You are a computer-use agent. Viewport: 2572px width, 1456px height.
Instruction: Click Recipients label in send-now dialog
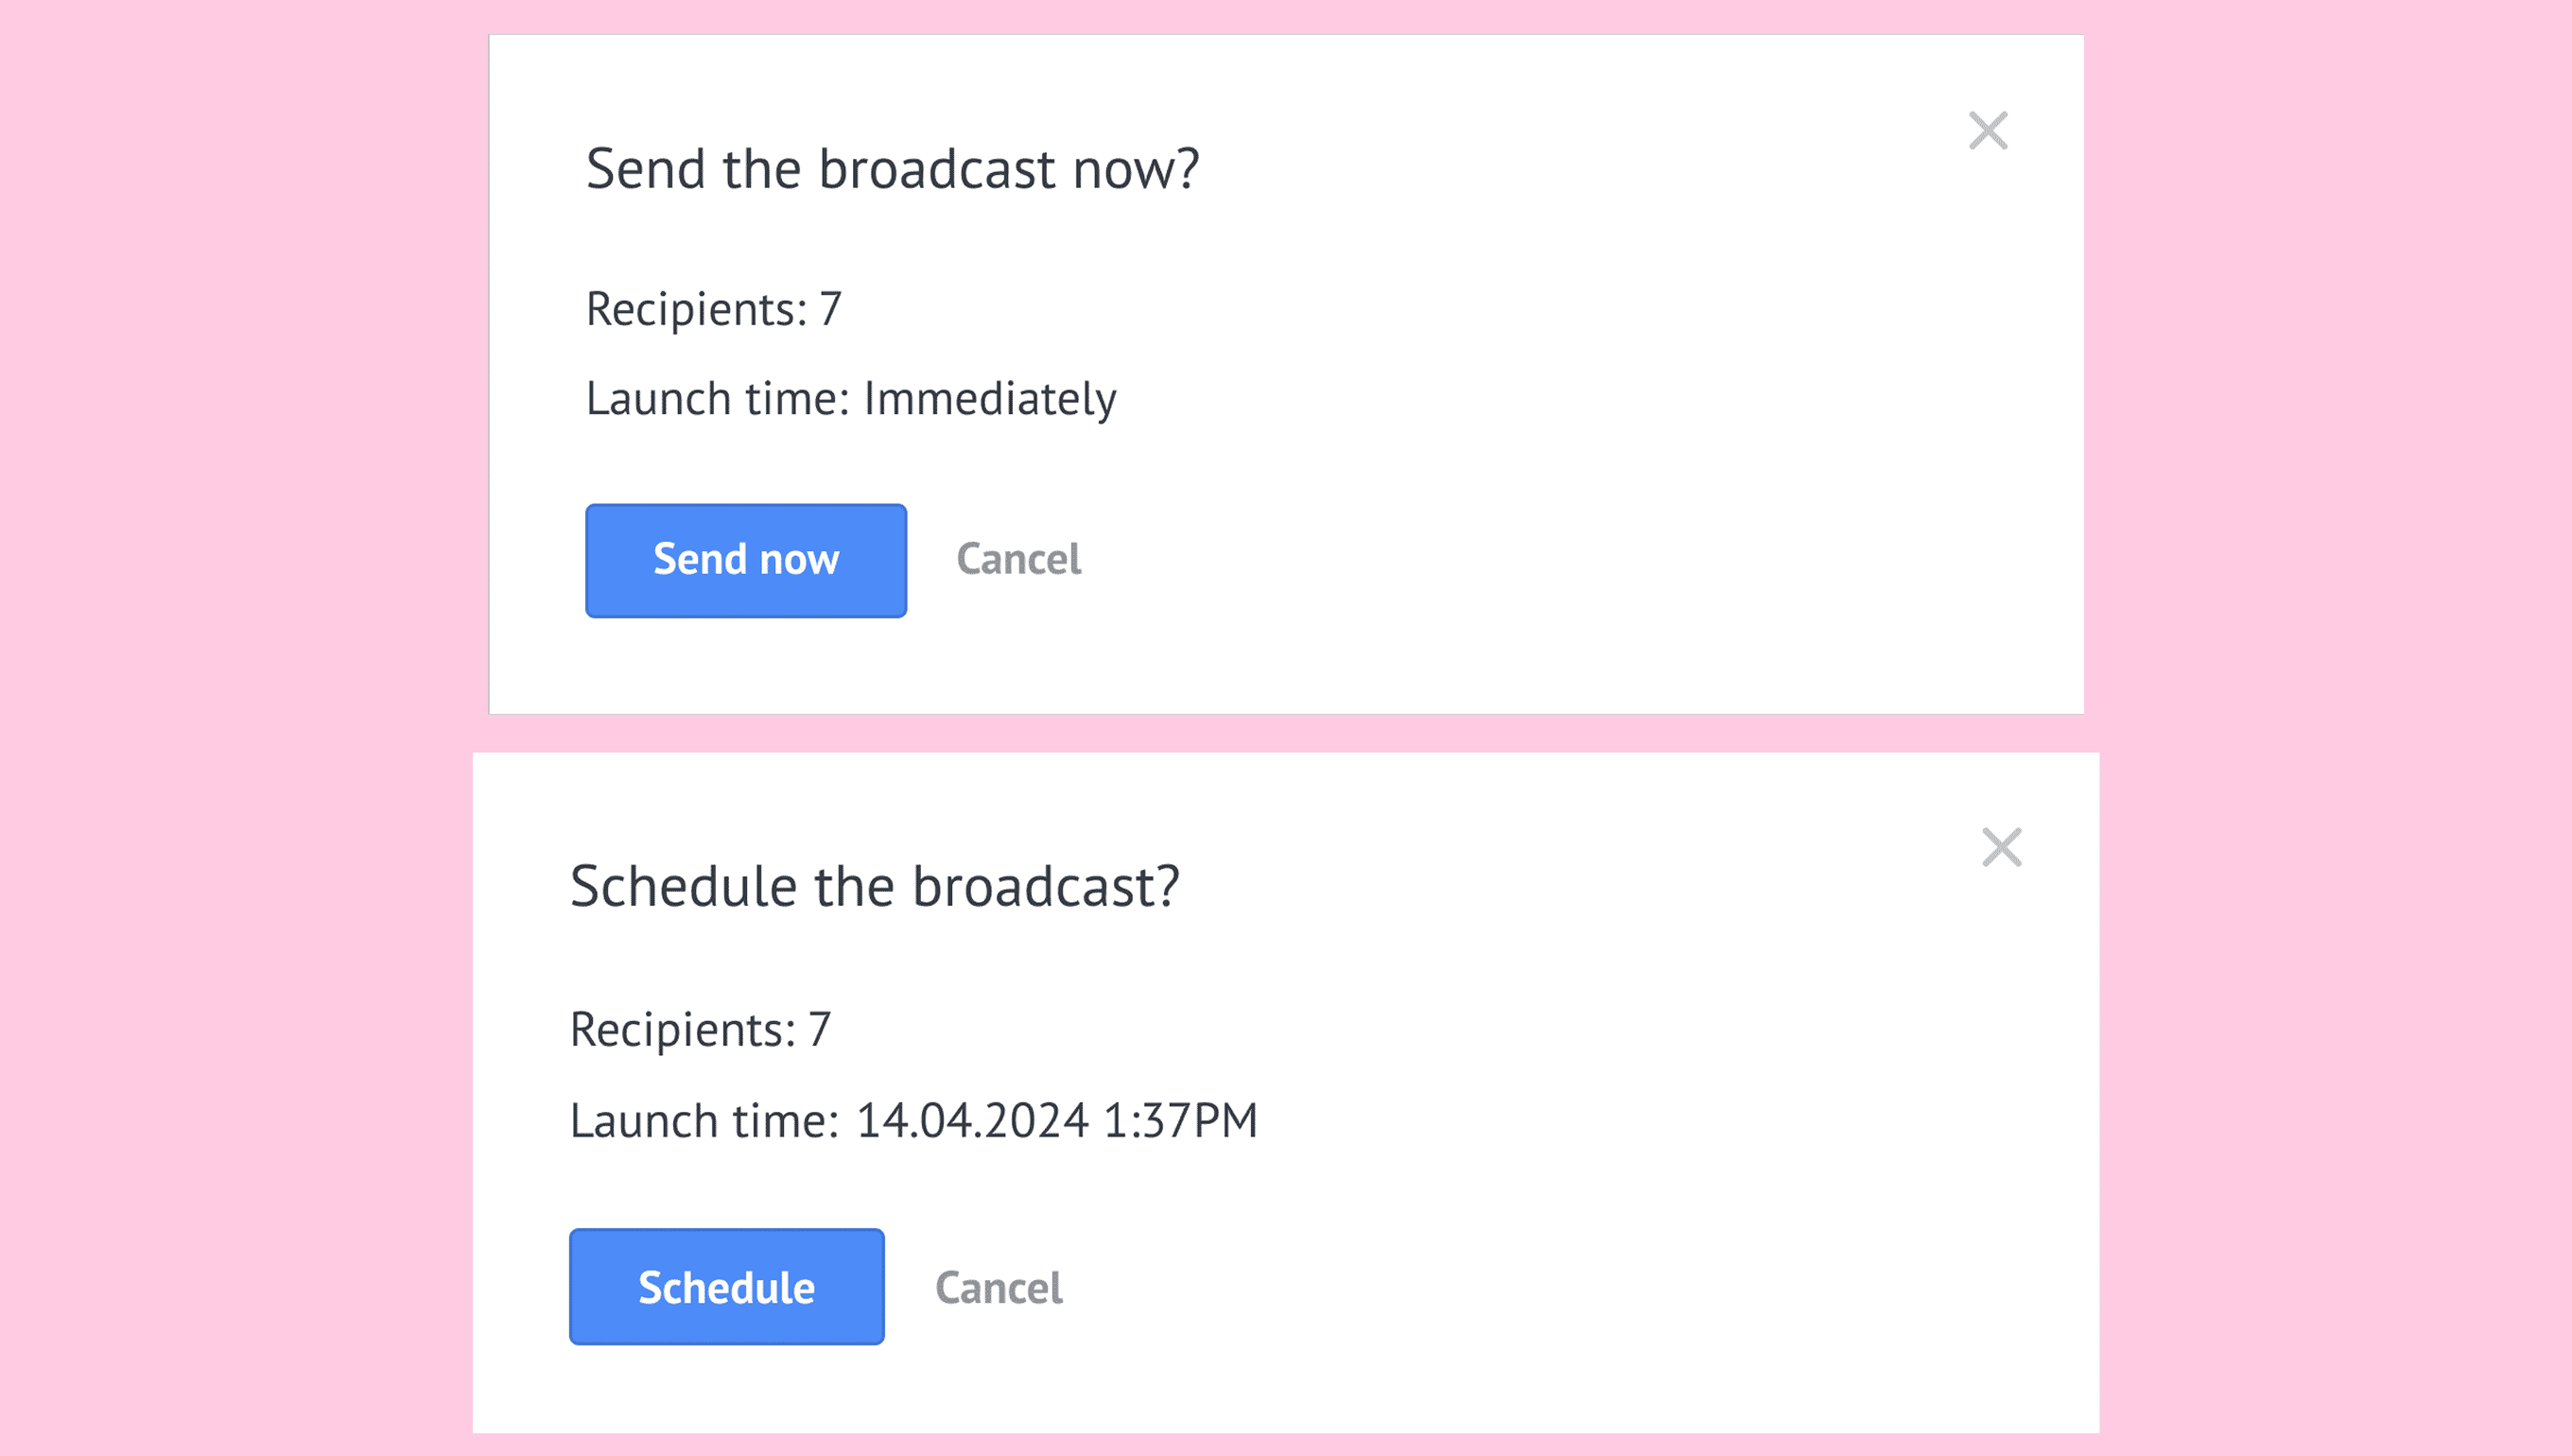click(x=697, y=309)
